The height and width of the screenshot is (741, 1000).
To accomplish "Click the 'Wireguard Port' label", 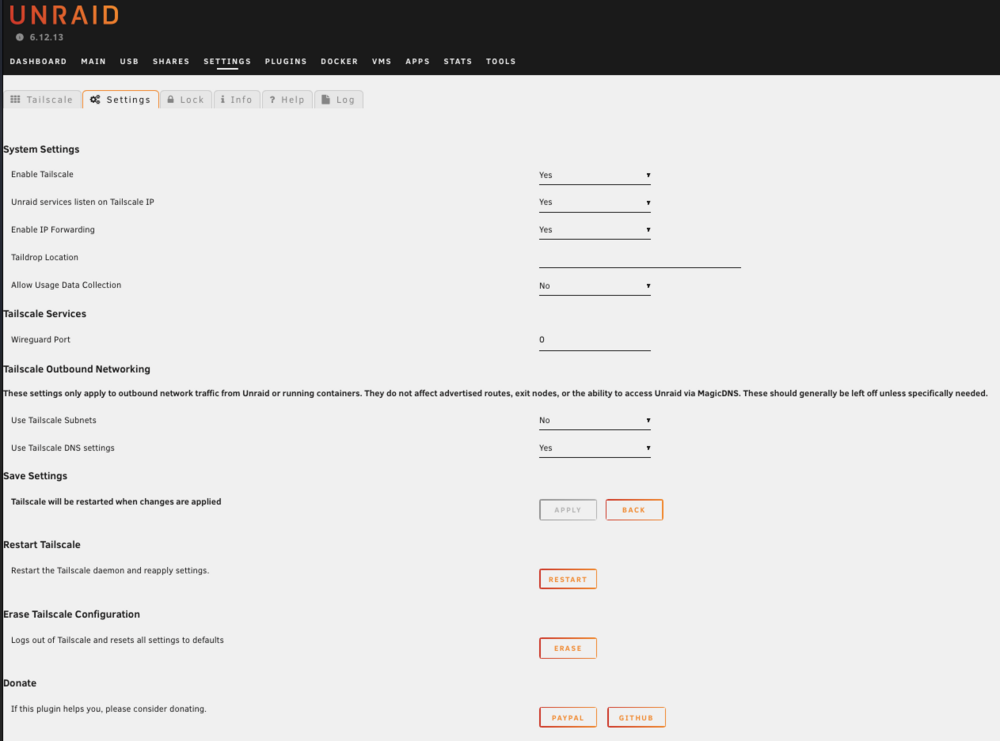I will [x=41, y=339].
